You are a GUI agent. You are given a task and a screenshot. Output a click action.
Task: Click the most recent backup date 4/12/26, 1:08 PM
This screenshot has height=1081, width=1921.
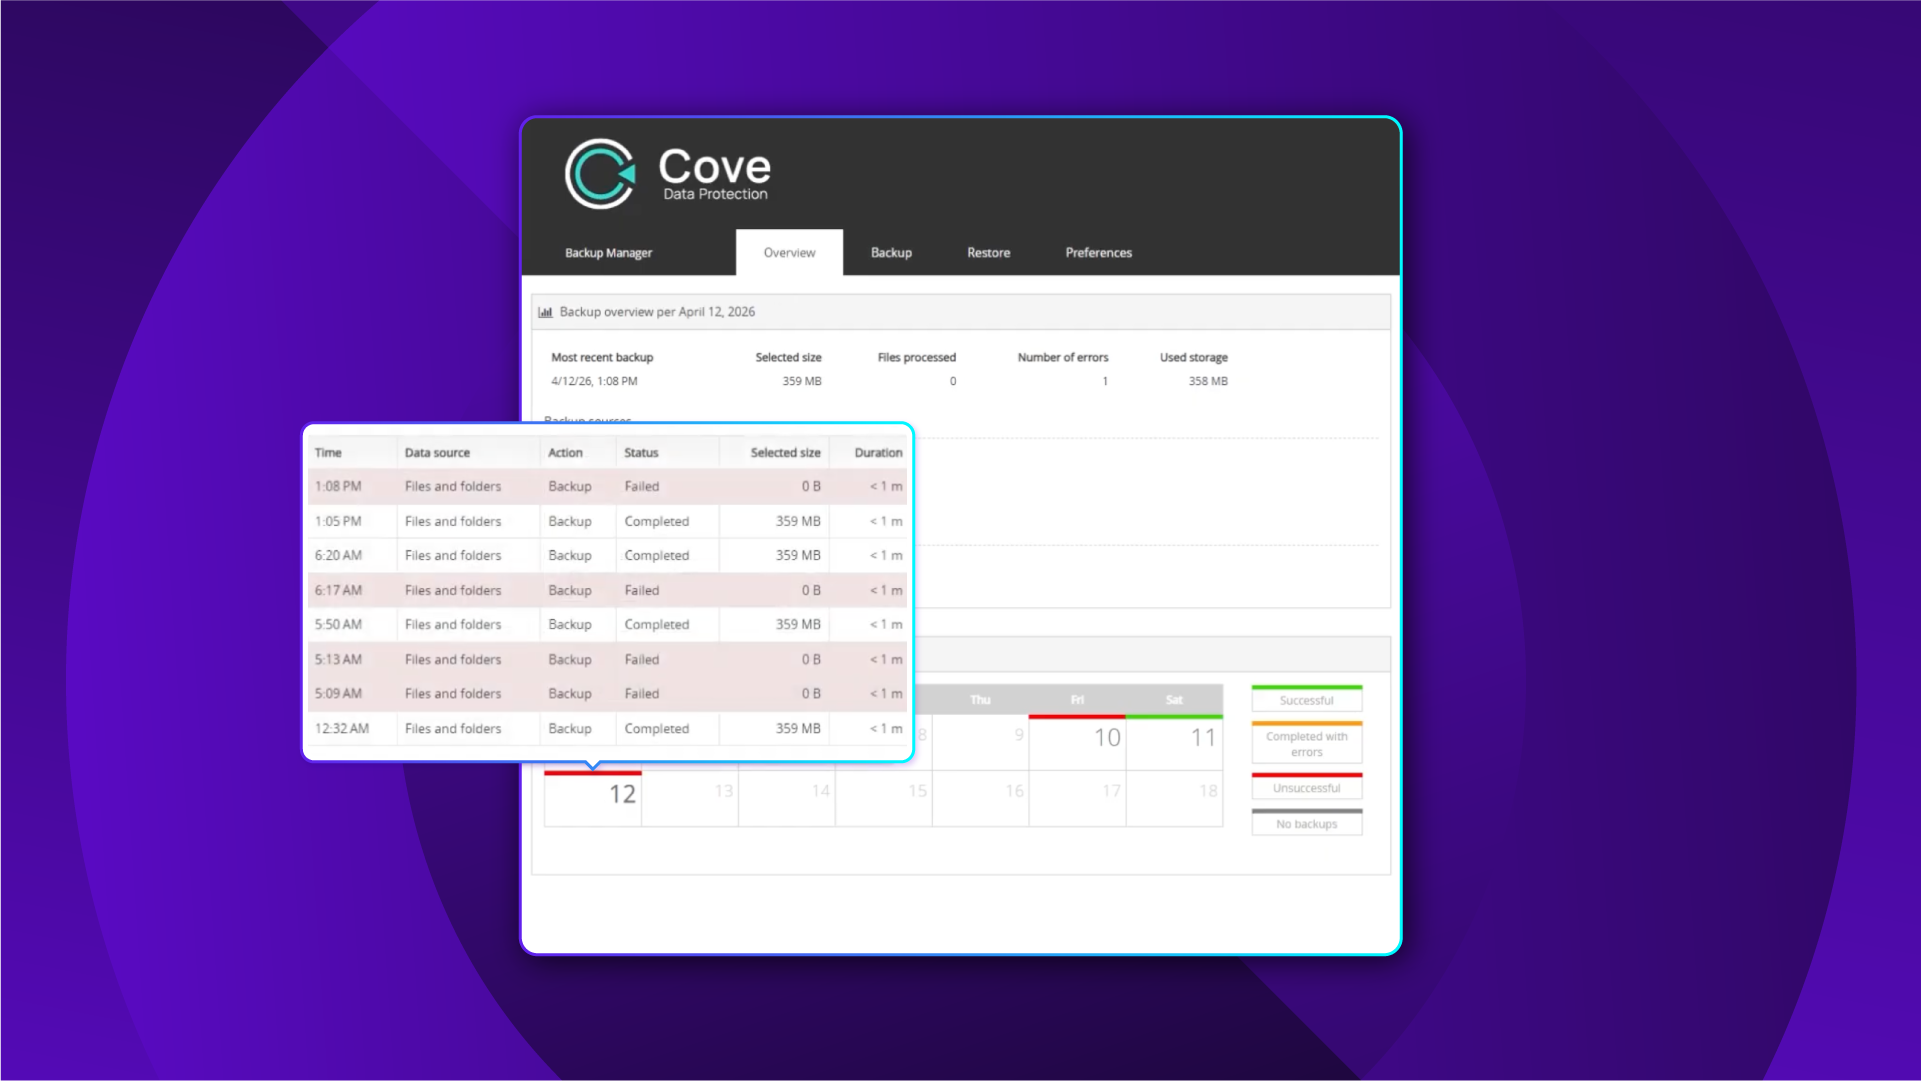point(594,381)
